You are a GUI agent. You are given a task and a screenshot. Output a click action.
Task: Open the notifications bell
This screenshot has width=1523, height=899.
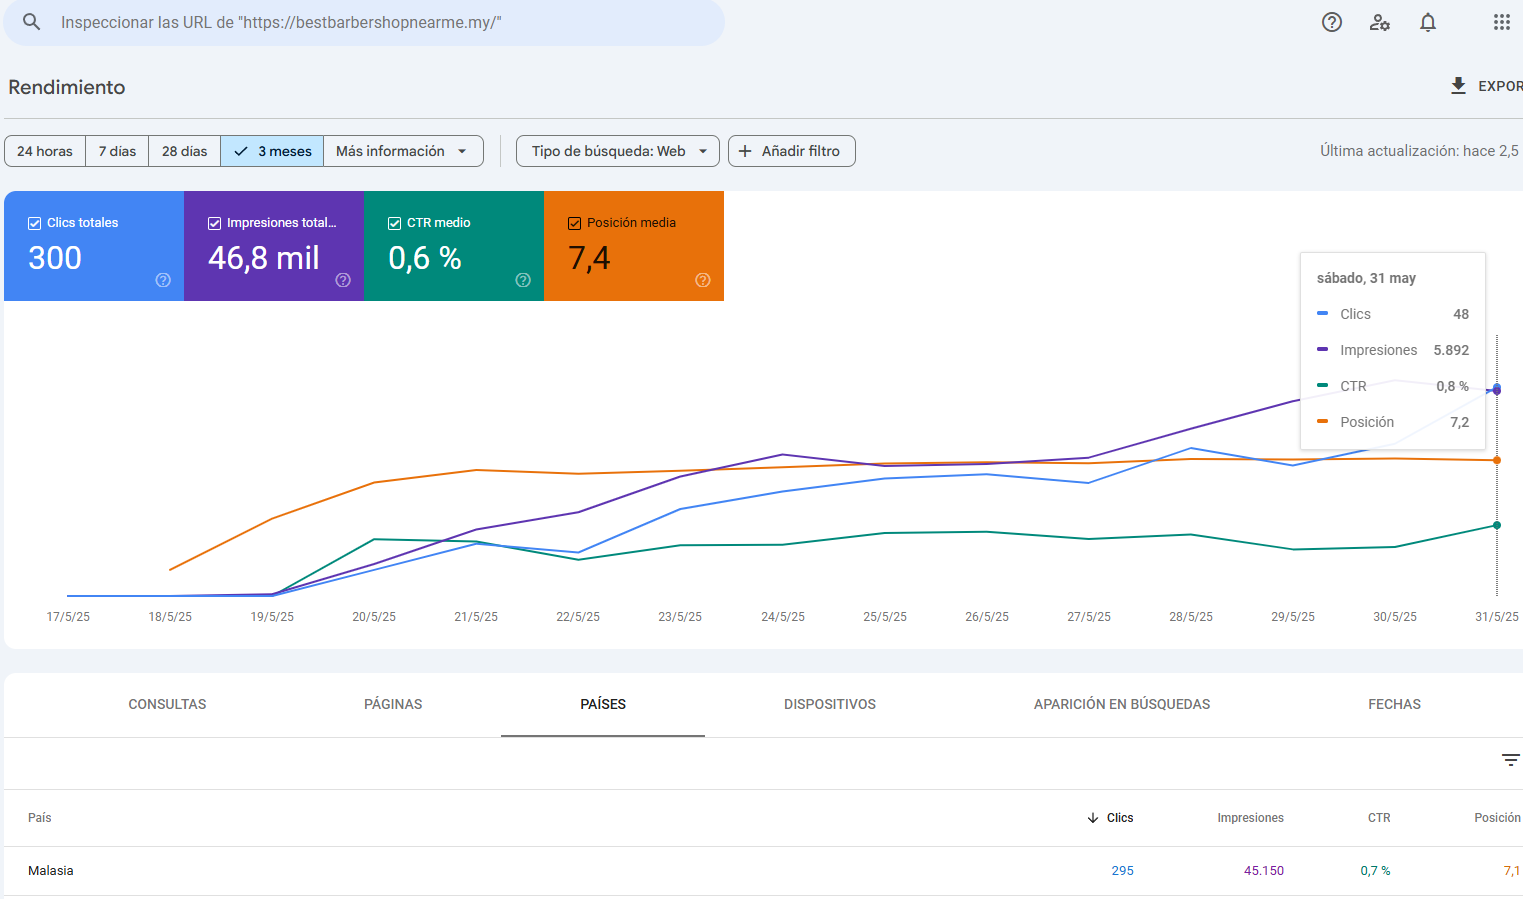click(x=1428, y=22)
